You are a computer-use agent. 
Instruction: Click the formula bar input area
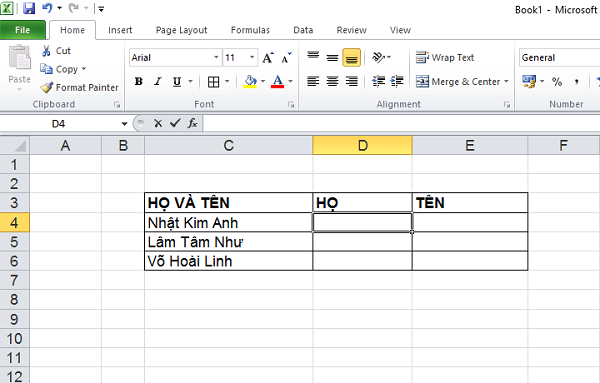401,124
